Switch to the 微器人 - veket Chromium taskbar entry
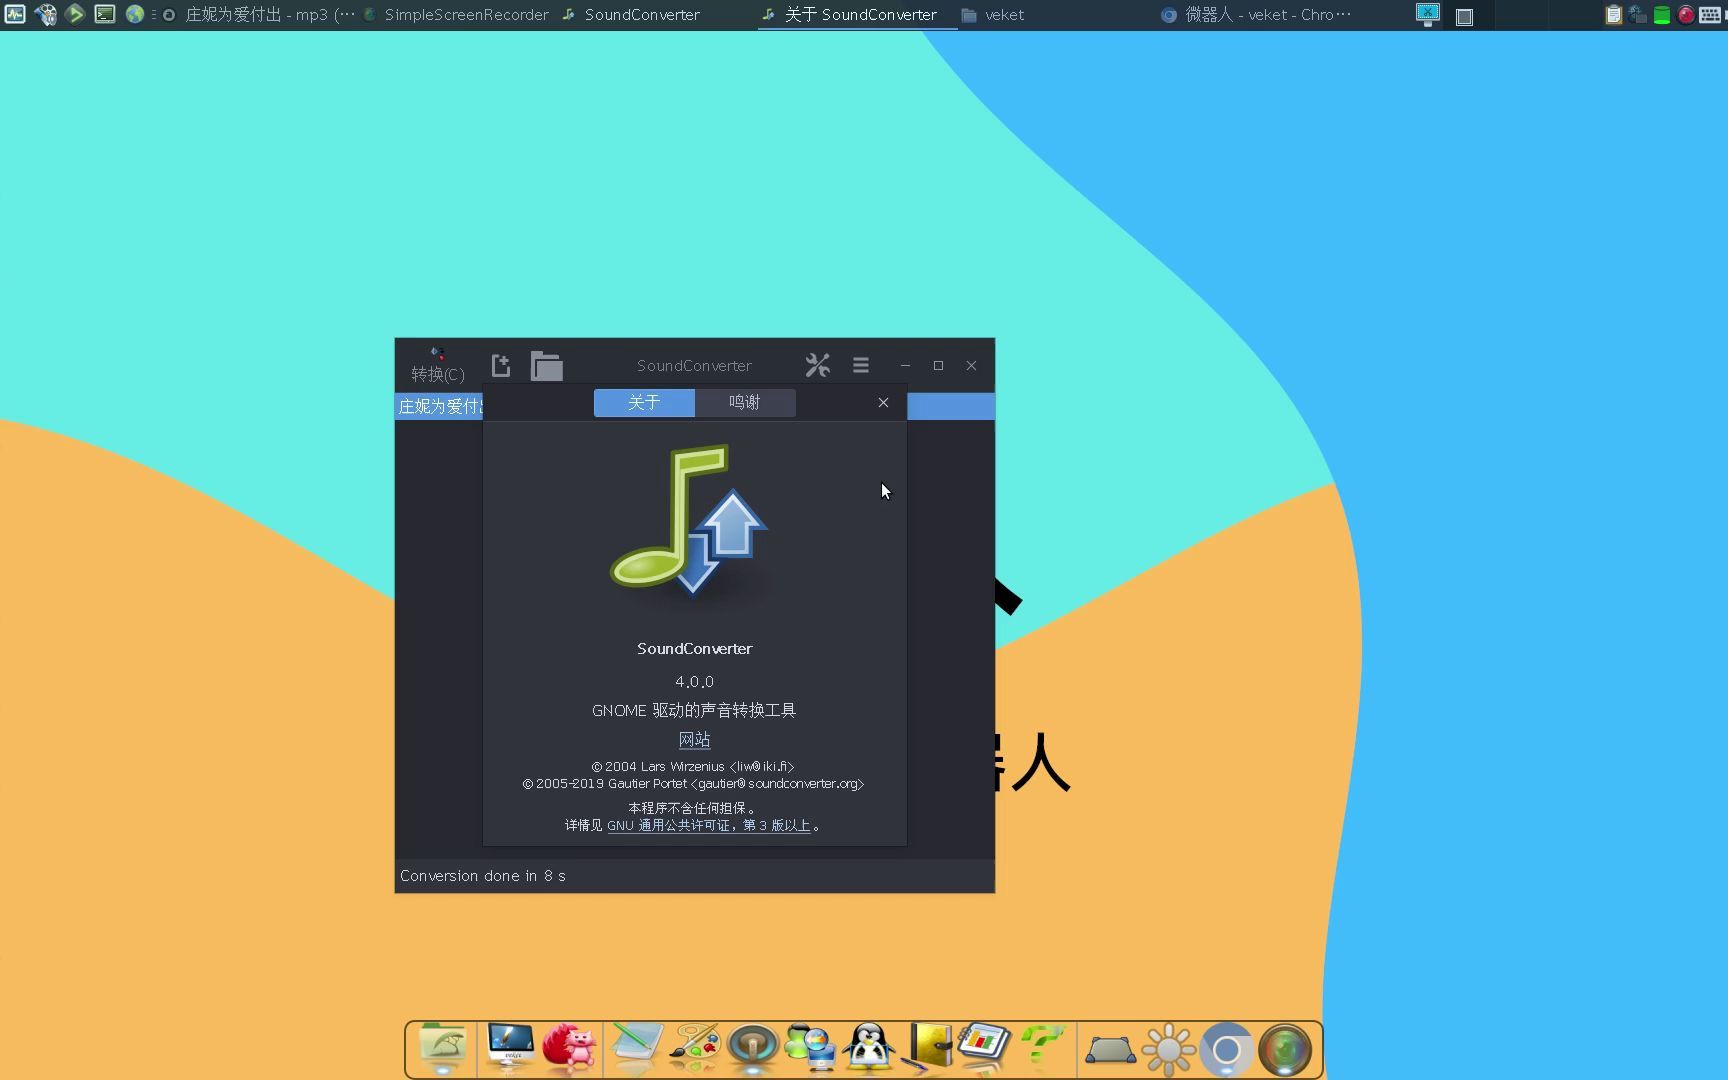 [1256, 15]
